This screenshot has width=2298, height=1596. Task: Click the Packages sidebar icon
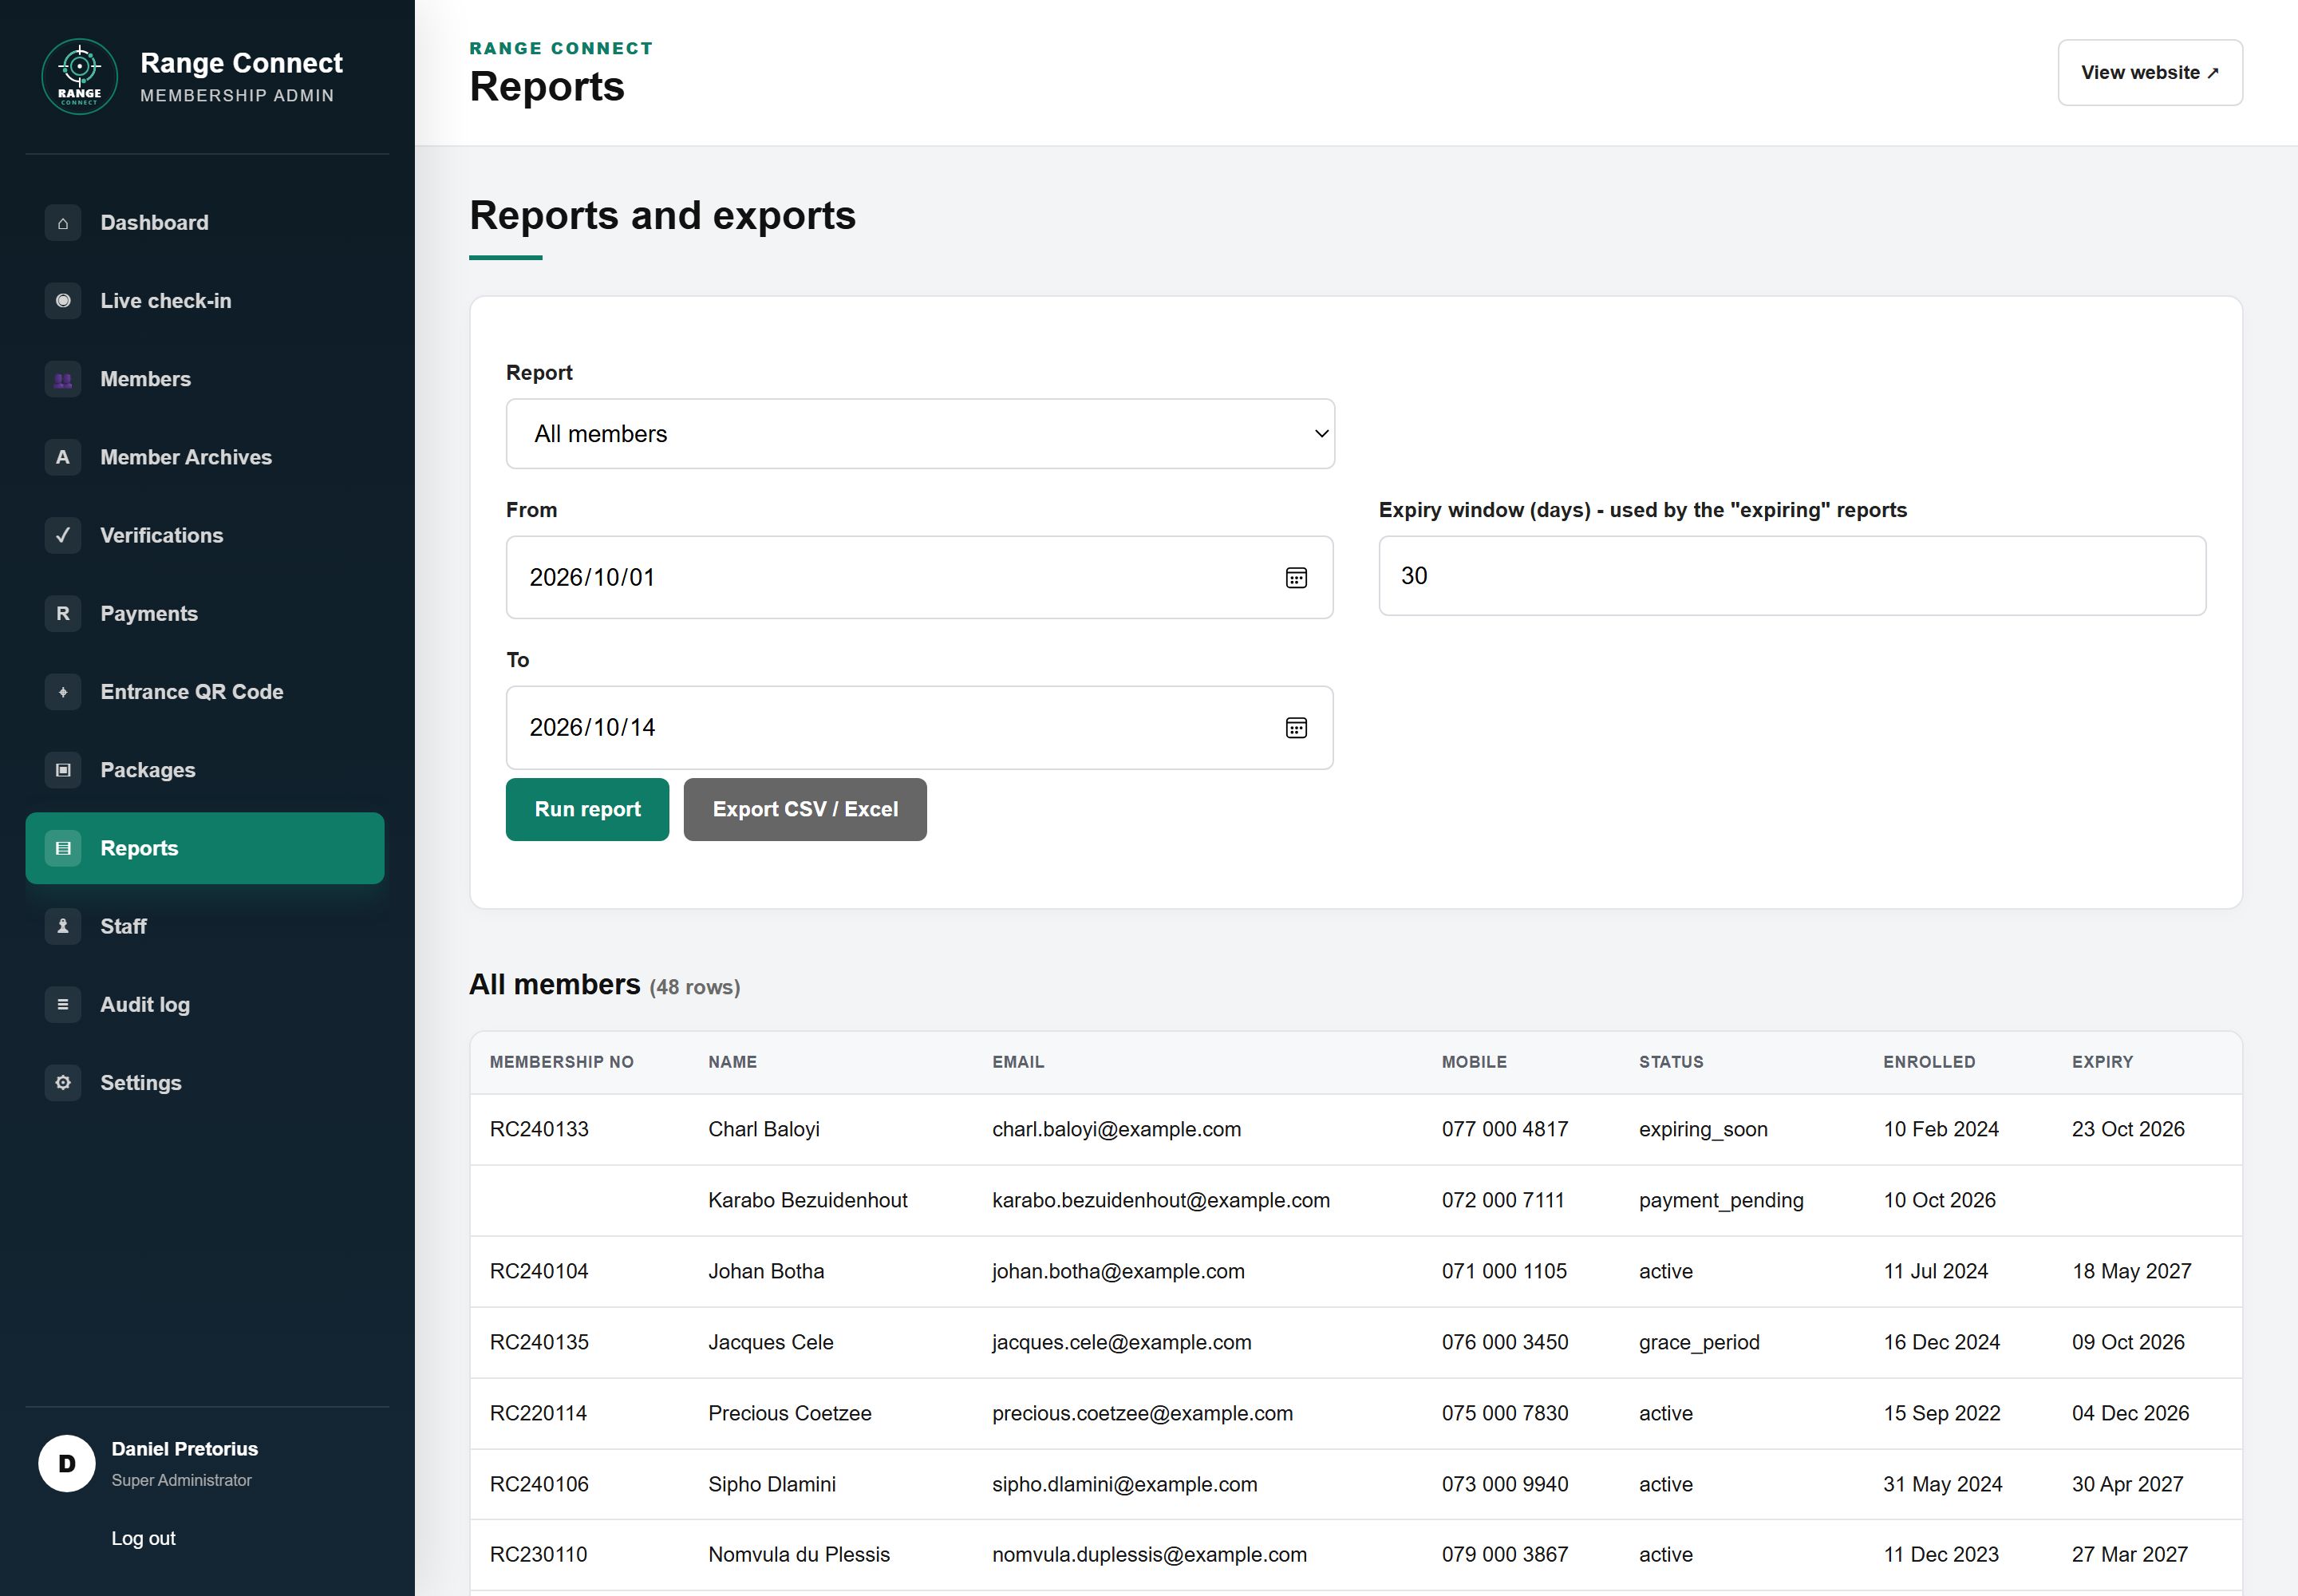[x=63, y=770]
